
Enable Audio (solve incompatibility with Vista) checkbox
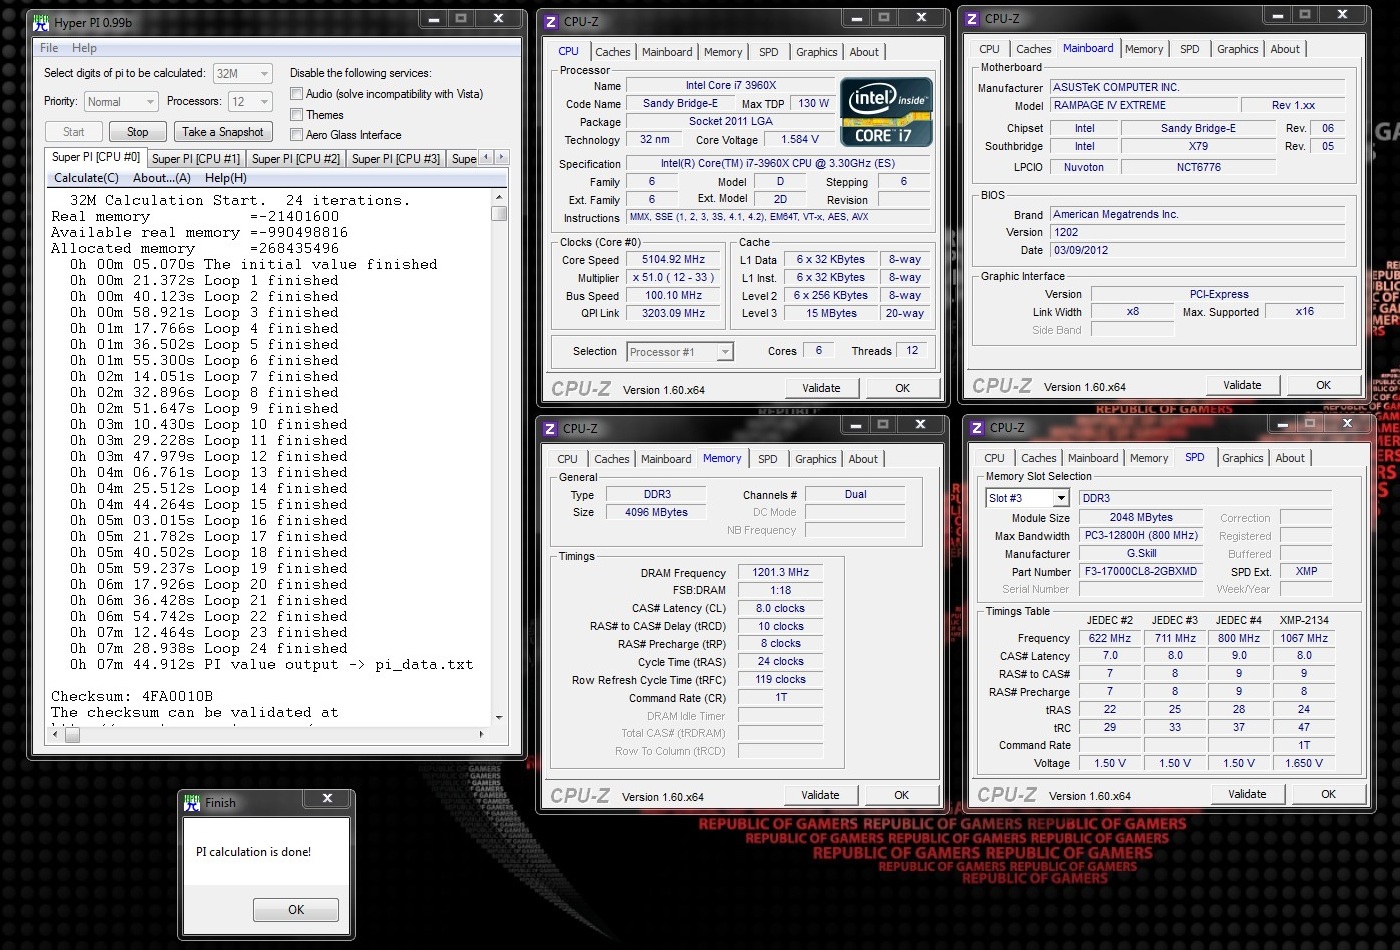coord(296,94)
